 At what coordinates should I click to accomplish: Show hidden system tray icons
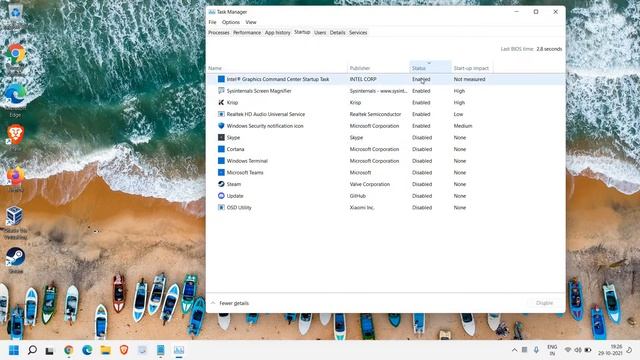514,350
